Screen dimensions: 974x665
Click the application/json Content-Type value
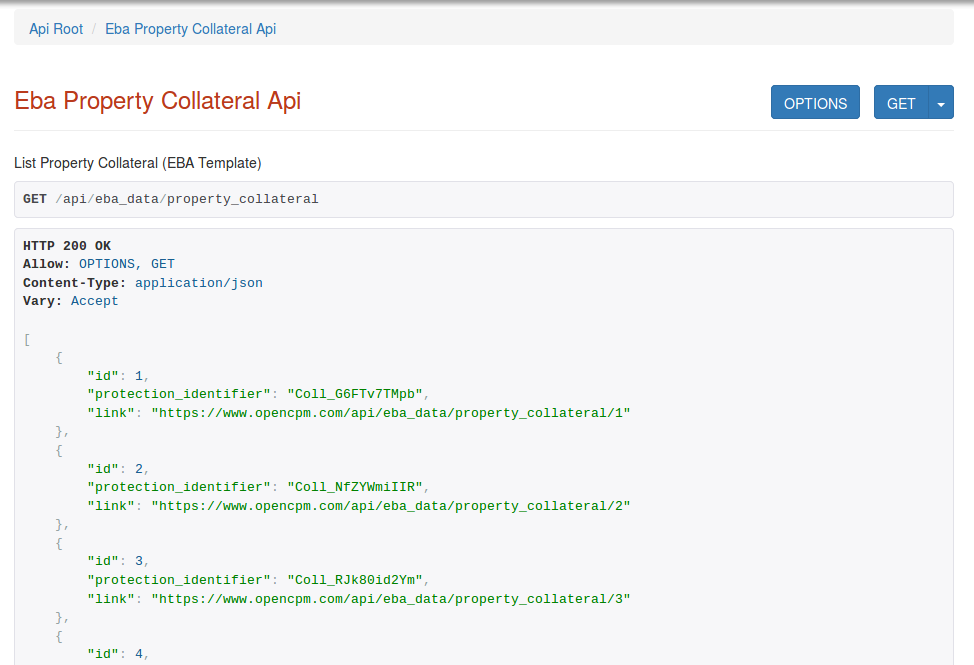click(x=198, y=283)
